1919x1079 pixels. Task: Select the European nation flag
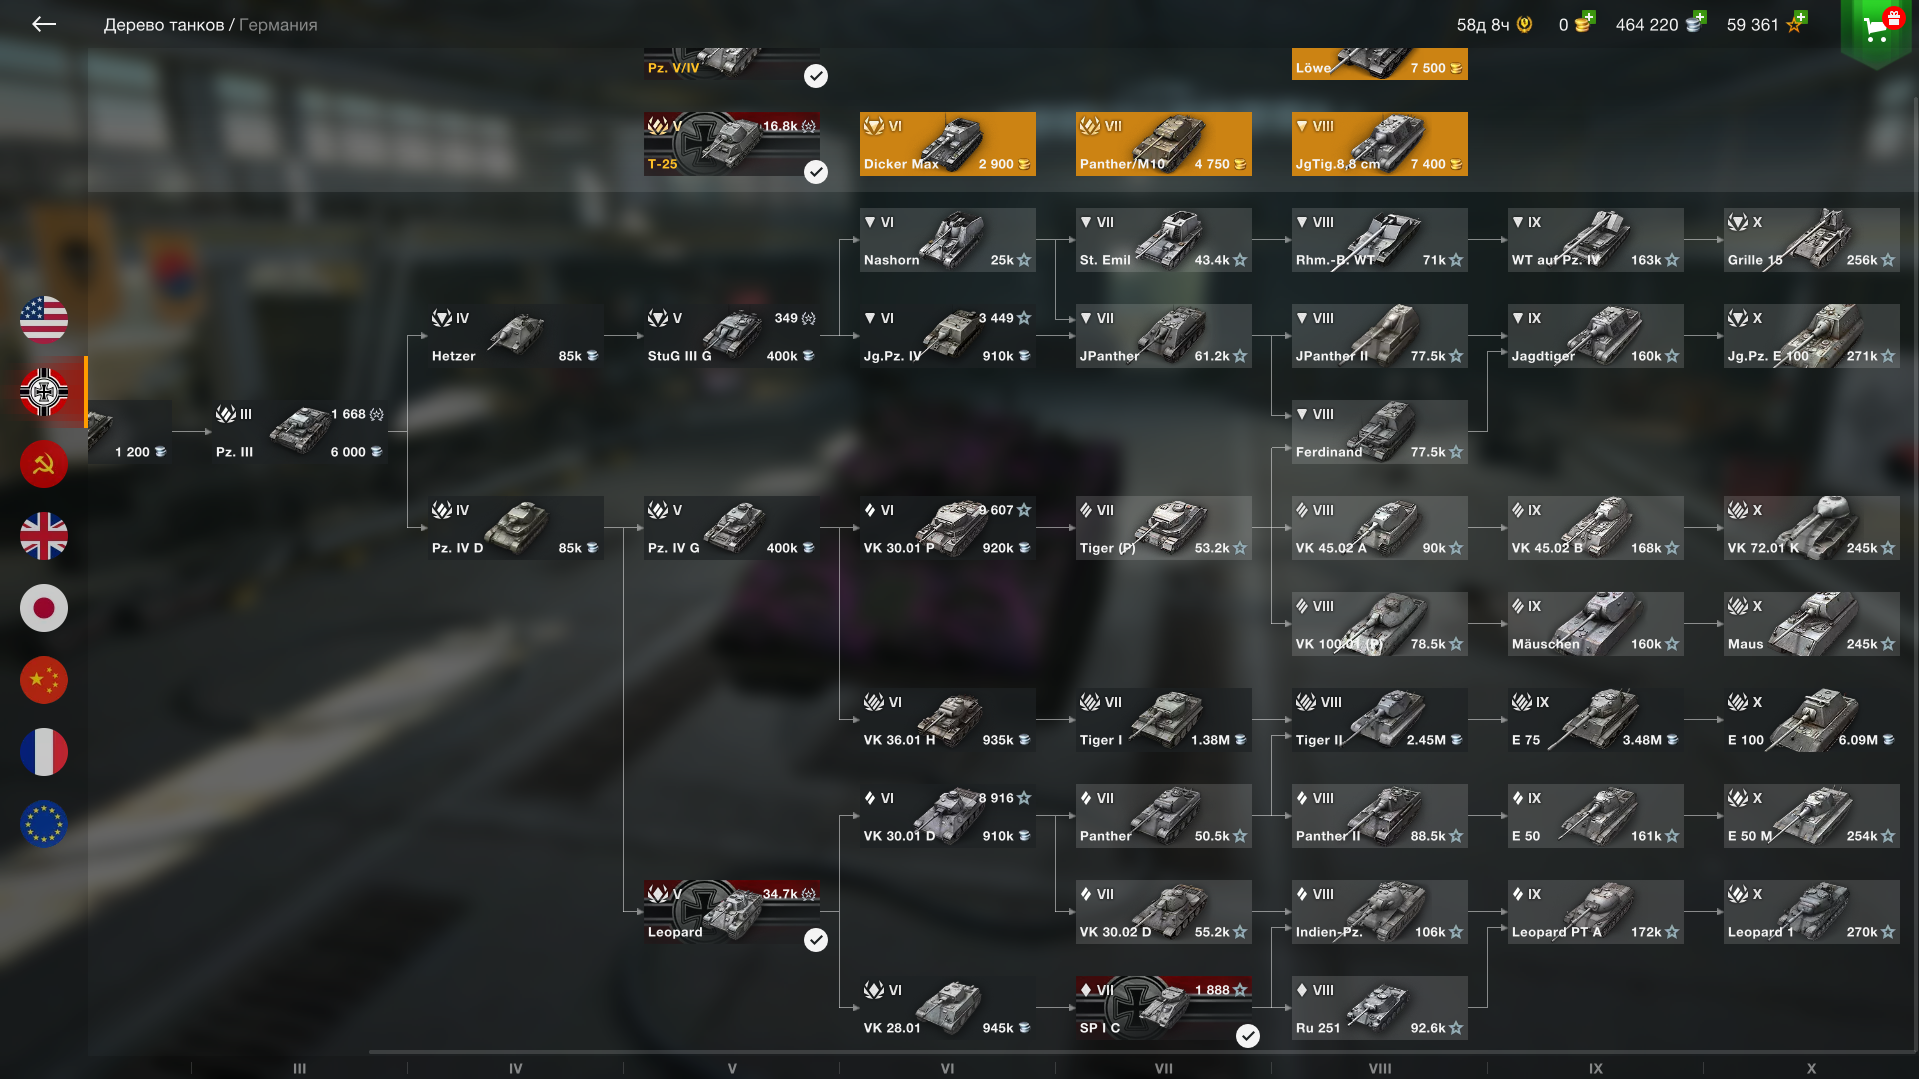[x=44, y=824]
